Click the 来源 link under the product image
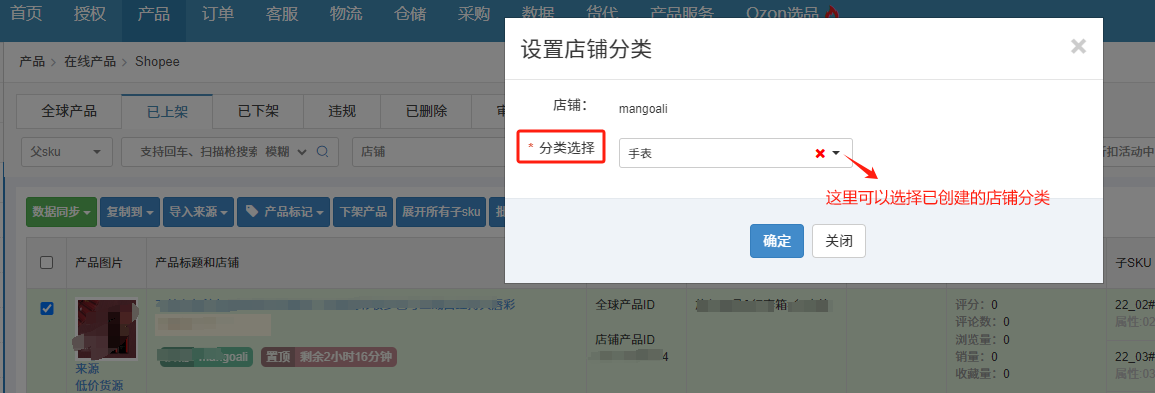This screenshot has width=1155, height=393. (x=87, y=369)
